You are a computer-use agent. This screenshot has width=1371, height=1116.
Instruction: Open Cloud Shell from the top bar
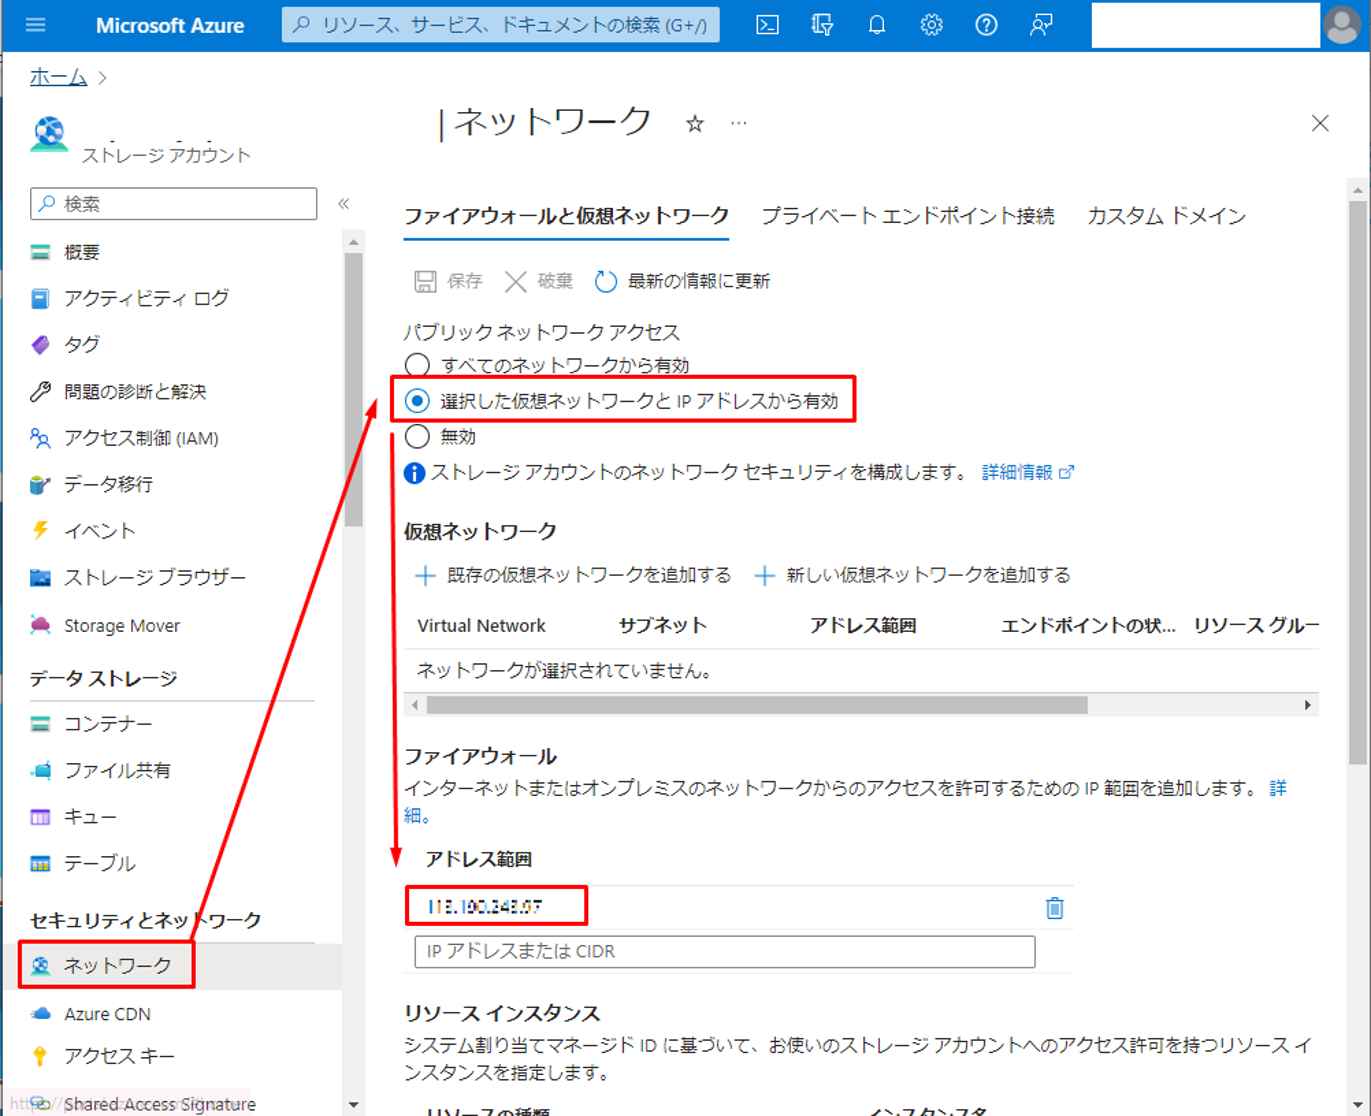[x=767, y=25]
